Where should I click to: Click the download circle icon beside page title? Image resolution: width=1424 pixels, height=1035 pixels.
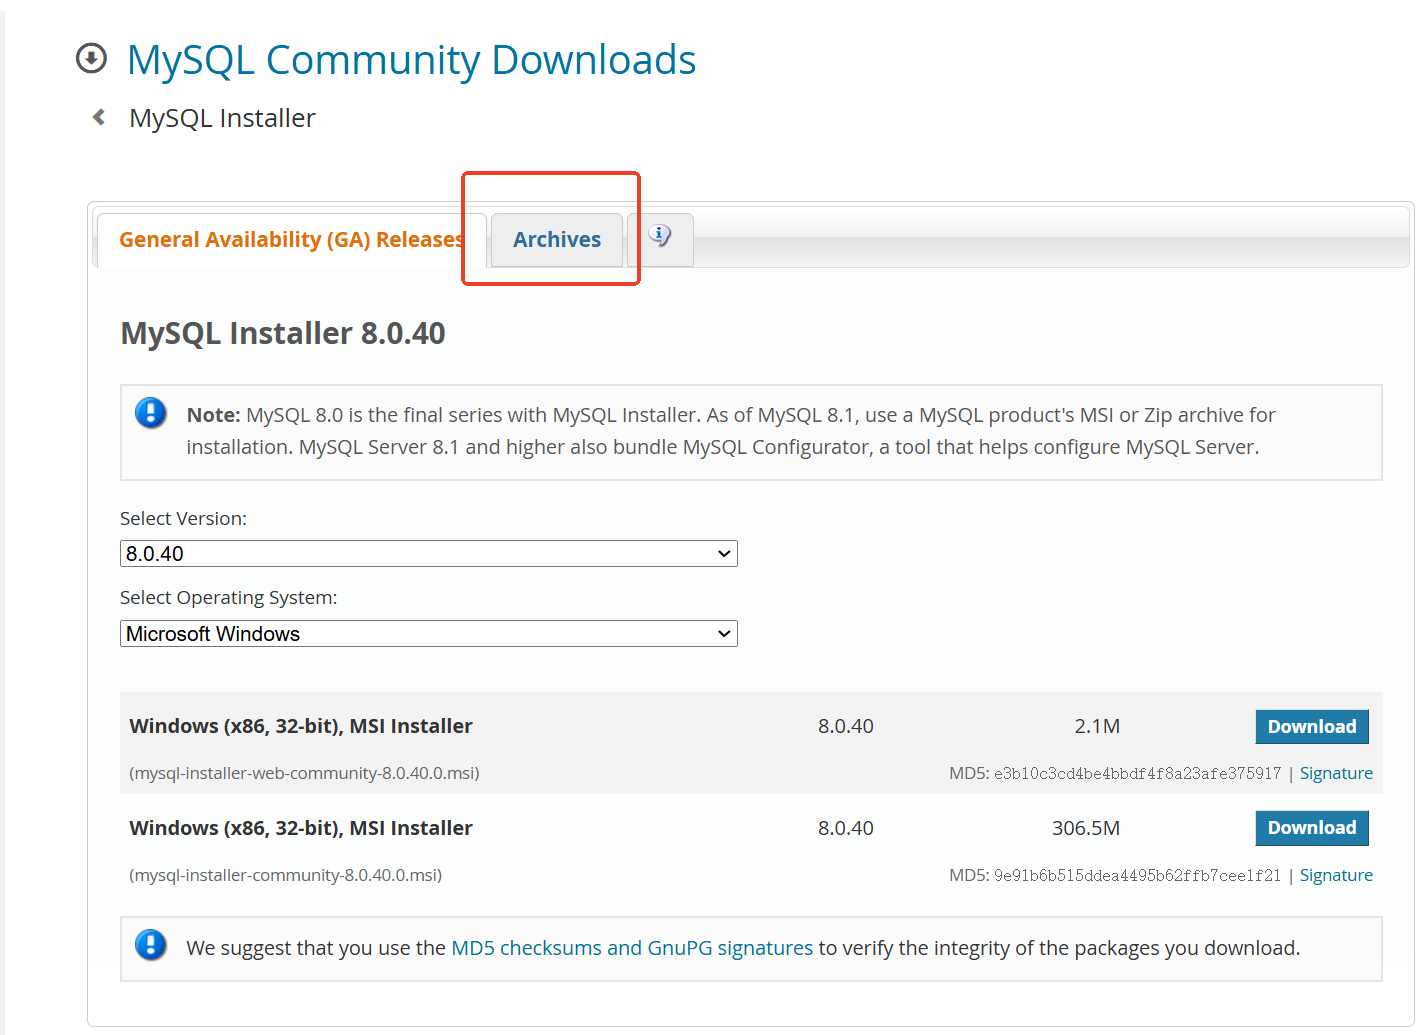point(91,59)
